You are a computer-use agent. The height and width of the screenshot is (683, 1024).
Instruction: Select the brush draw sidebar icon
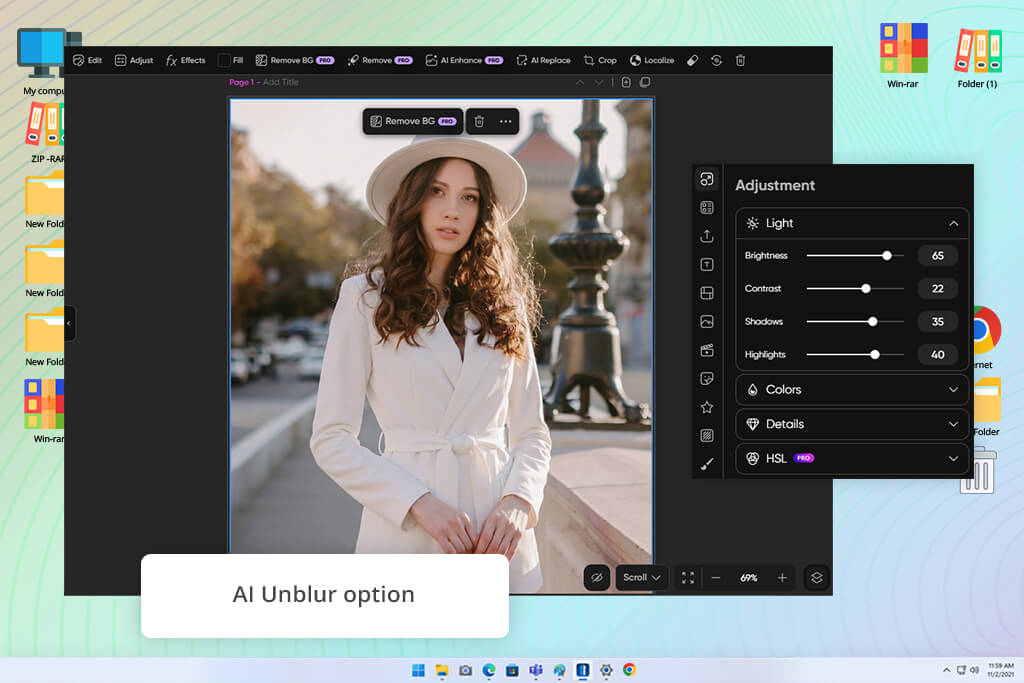(x=707, y=464)
